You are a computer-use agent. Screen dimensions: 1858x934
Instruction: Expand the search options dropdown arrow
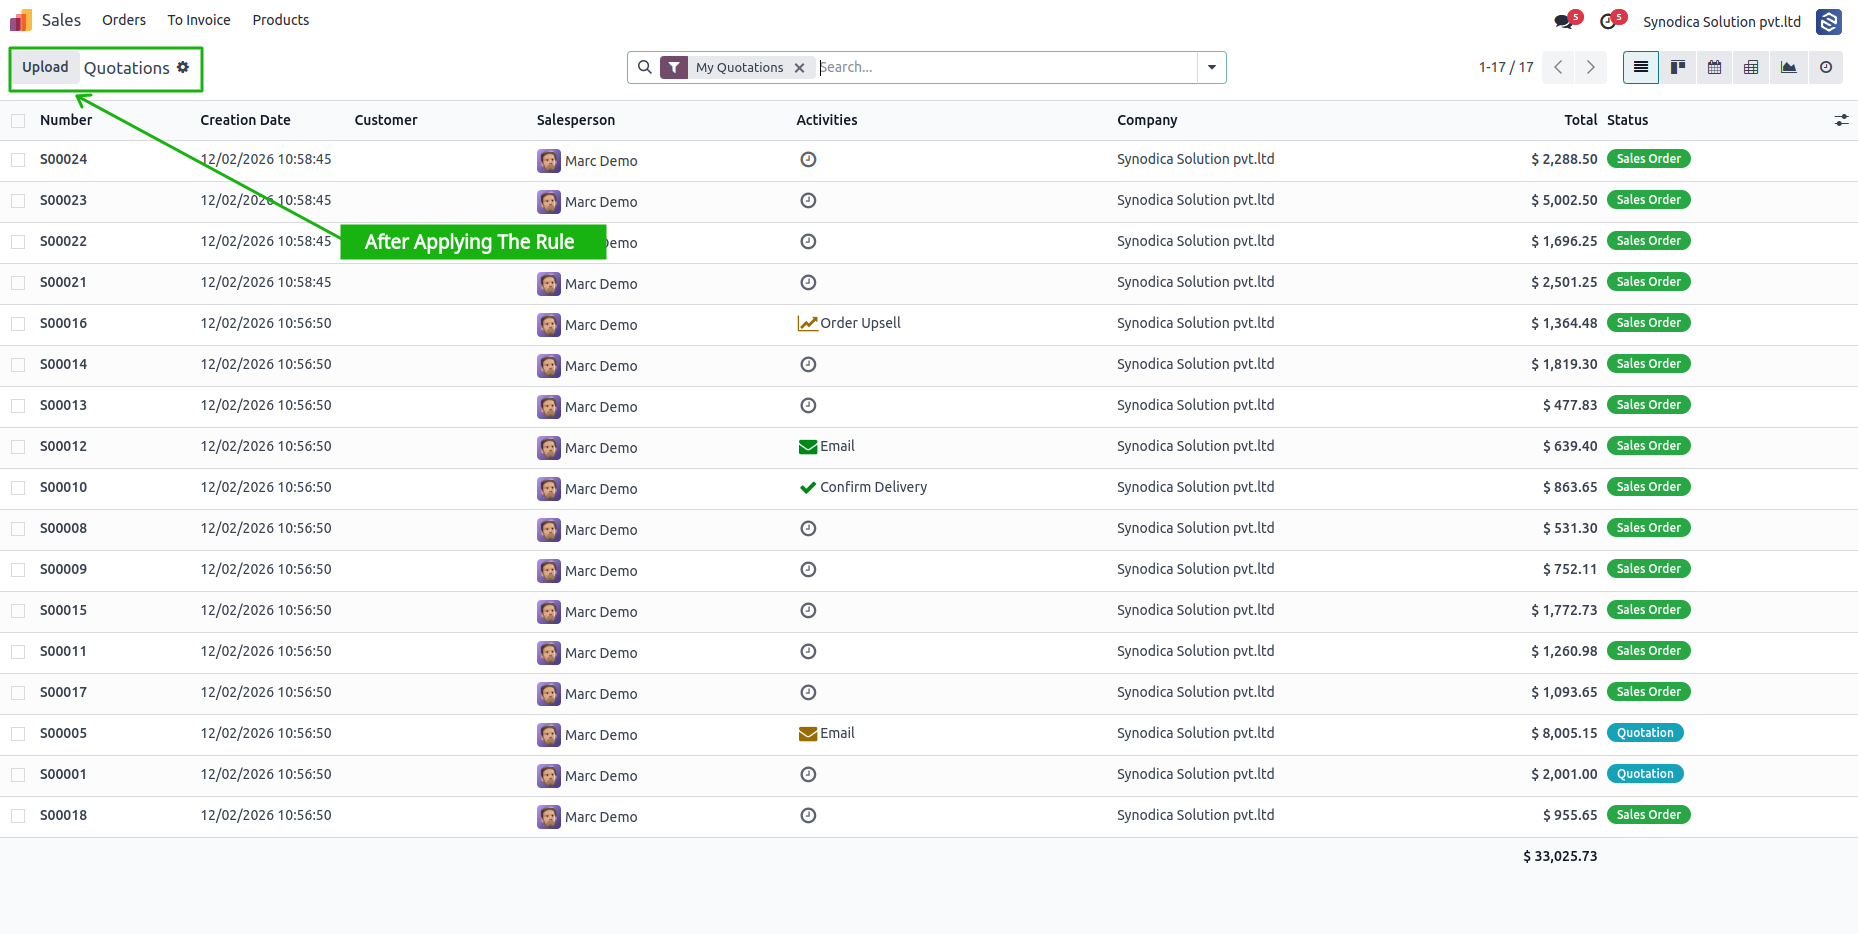[x=1212, y=67]
